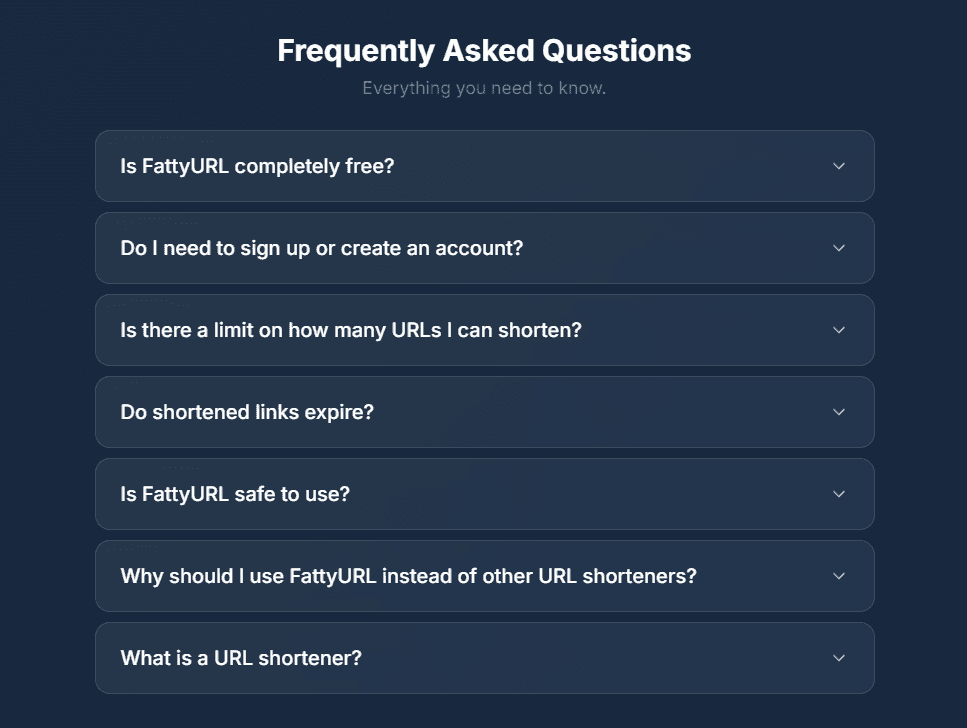This screenshot has width=967, height=728.
Task: Click the 'Everything you need to know' subtitle
Action: pos(483,88)
